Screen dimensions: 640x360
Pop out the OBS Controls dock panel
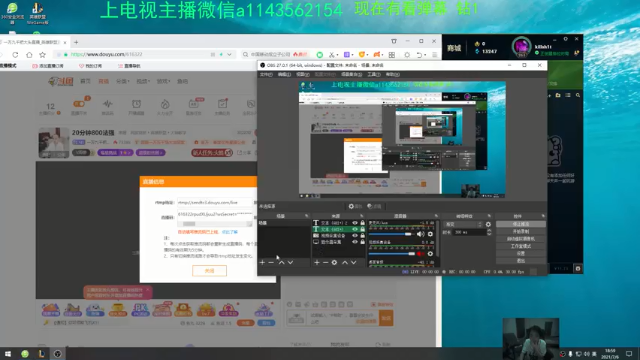pos(543,216)
